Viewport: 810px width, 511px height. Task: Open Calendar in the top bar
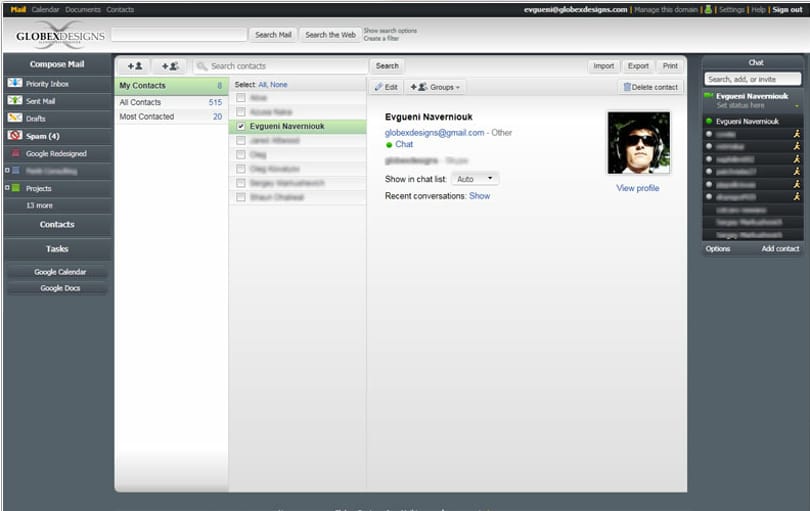pos(45,9)
